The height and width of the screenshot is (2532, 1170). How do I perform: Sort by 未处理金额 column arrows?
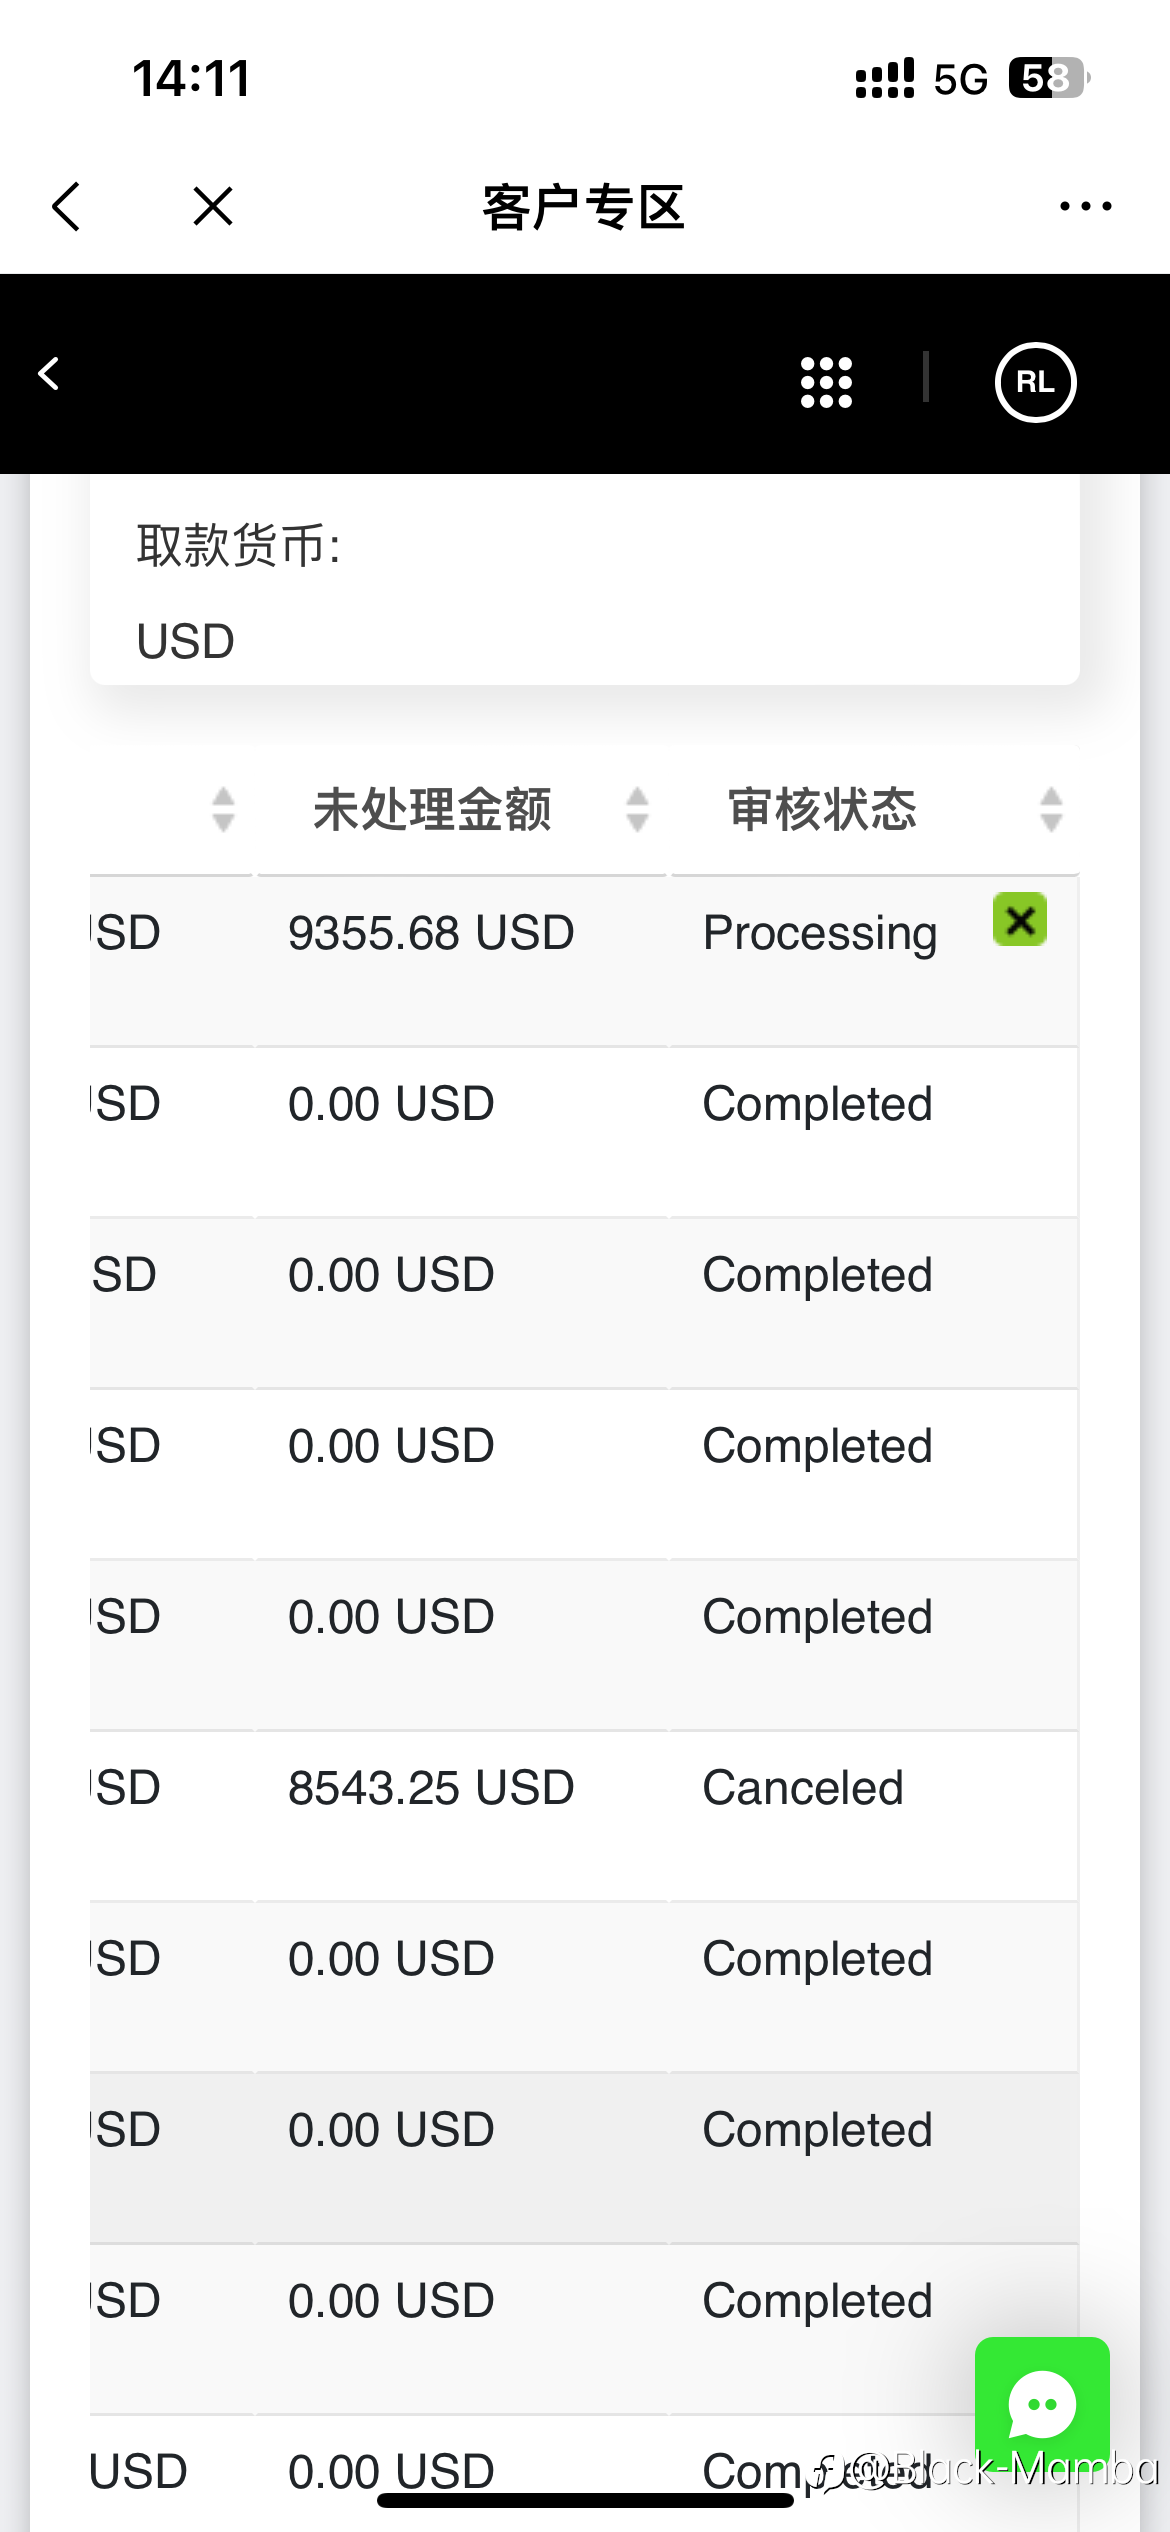[x=637, y=809]
